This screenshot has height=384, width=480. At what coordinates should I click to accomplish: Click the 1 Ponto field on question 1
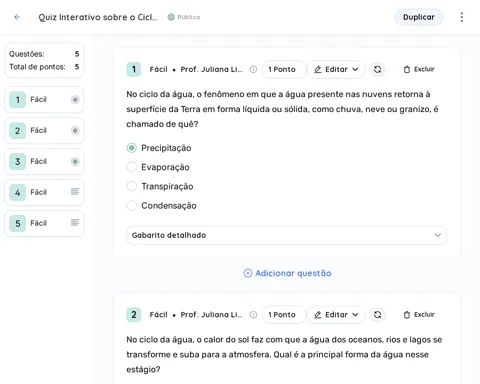point(284,69)
